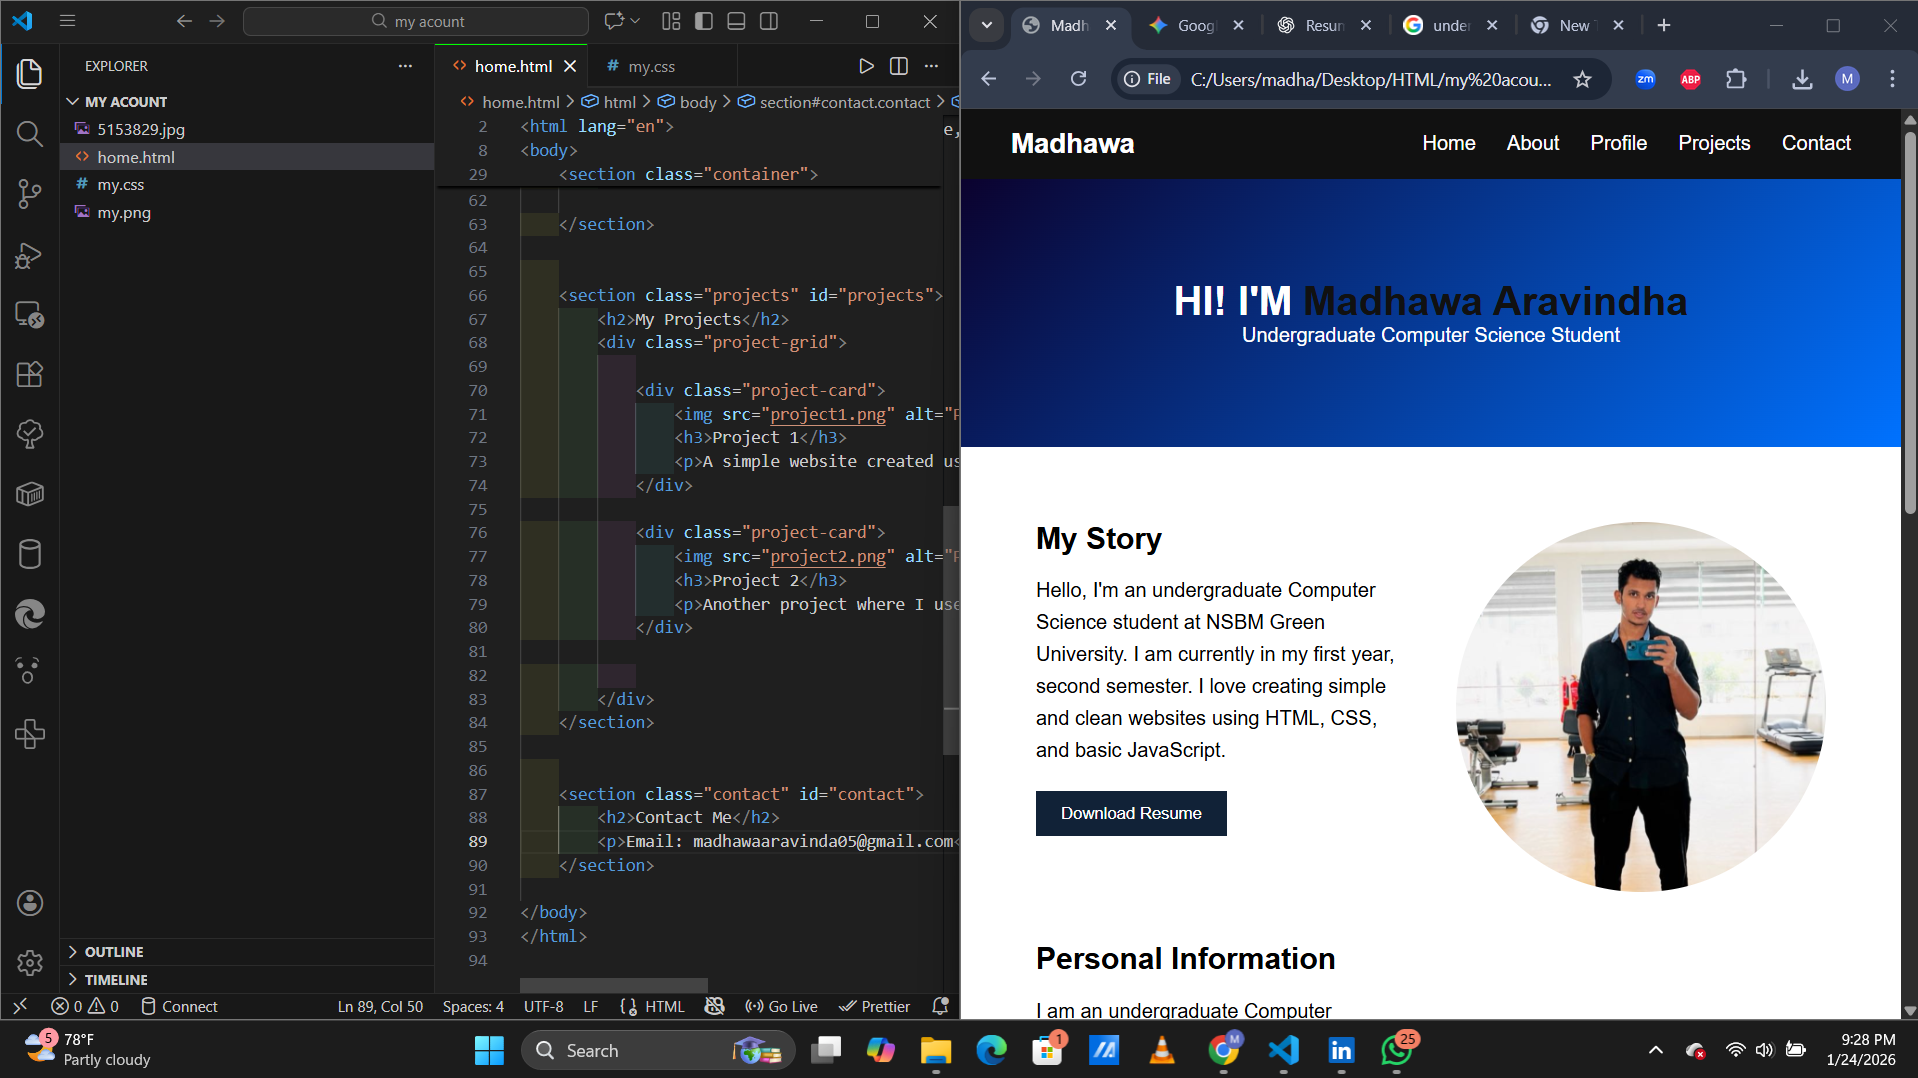Click the browser page vertical scrollbar
Image resolution: width=1918 pixels, height=1078 pixels.
1909,320
